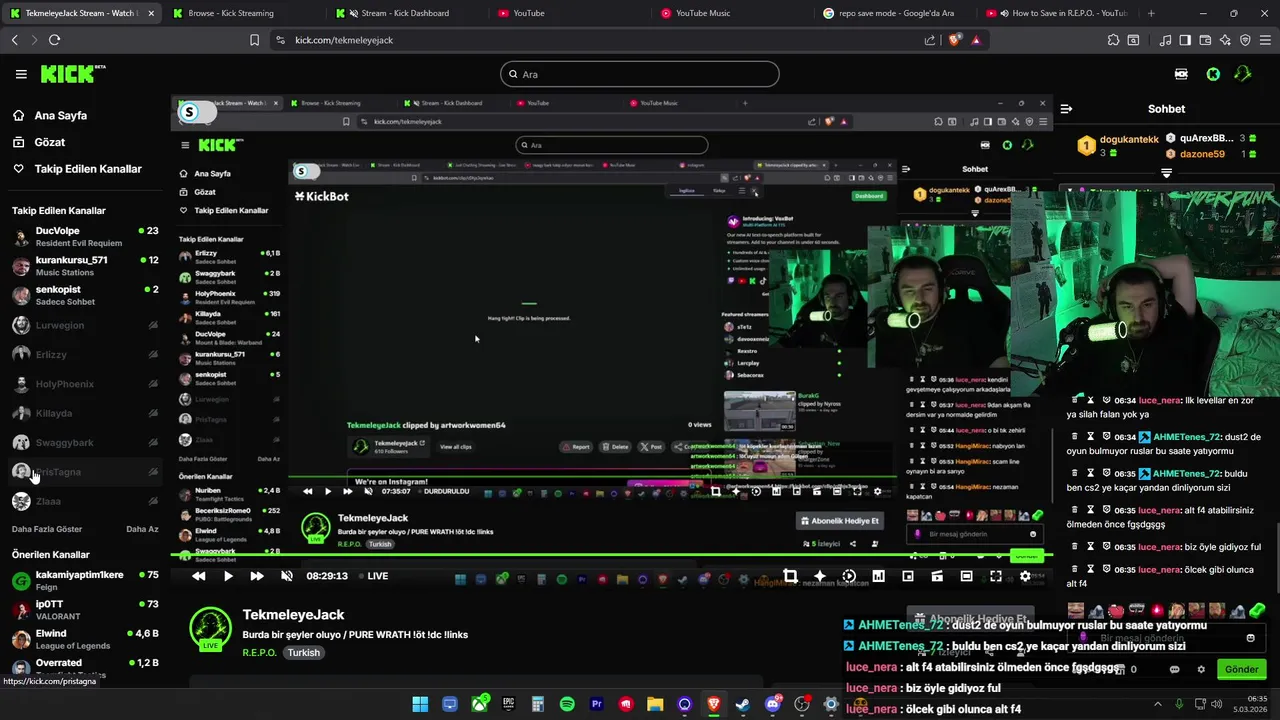The image size is (1280, 720).
Task: Open the emoji picker in the message box
Action: 1250,638
